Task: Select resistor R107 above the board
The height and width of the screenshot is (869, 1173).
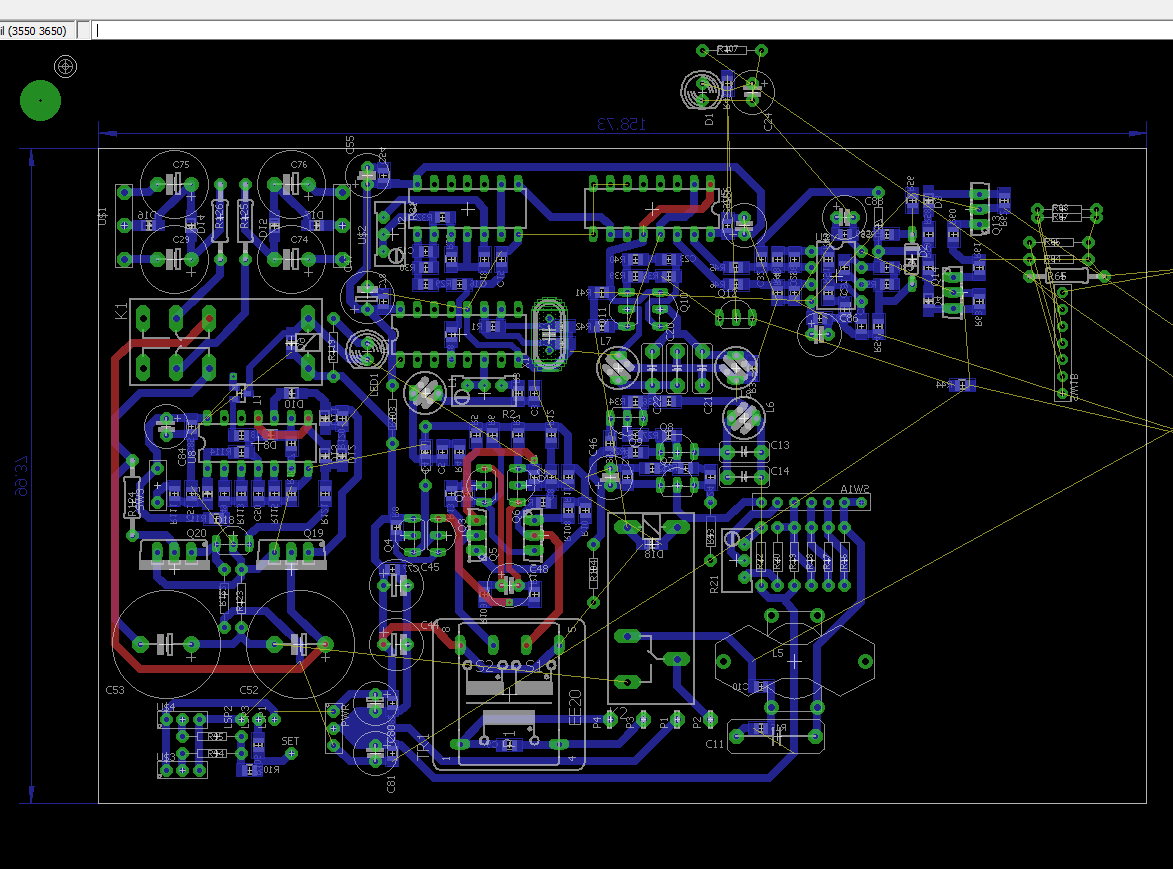Action: [x=731, y=50]
